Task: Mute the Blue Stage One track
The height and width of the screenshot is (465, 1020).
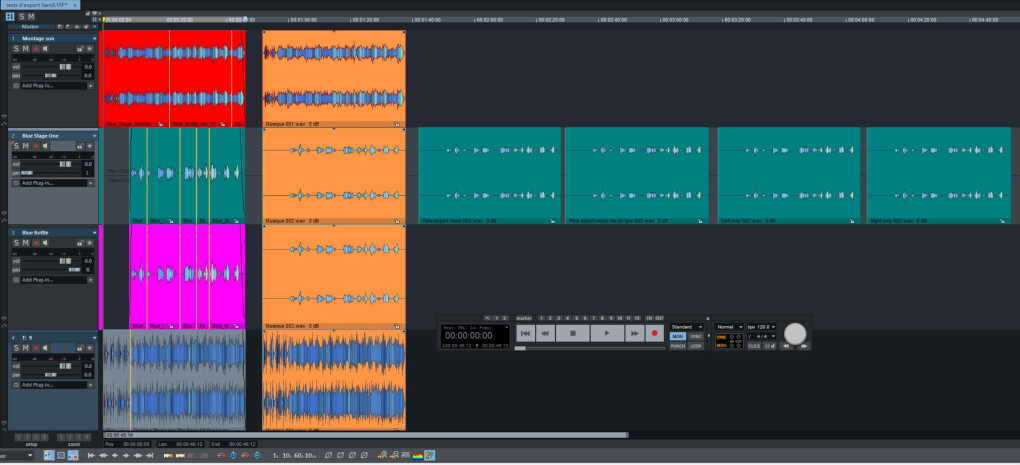Action: (25, 145)
